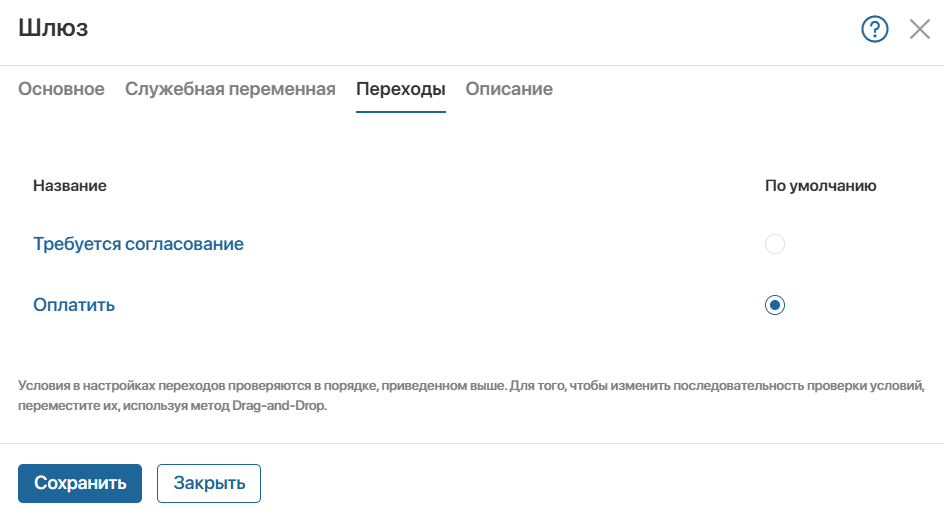Click the По умолчанию column header
Image resolution: width=944 pixels, height=517 pixels.
(x=820, y=185)
